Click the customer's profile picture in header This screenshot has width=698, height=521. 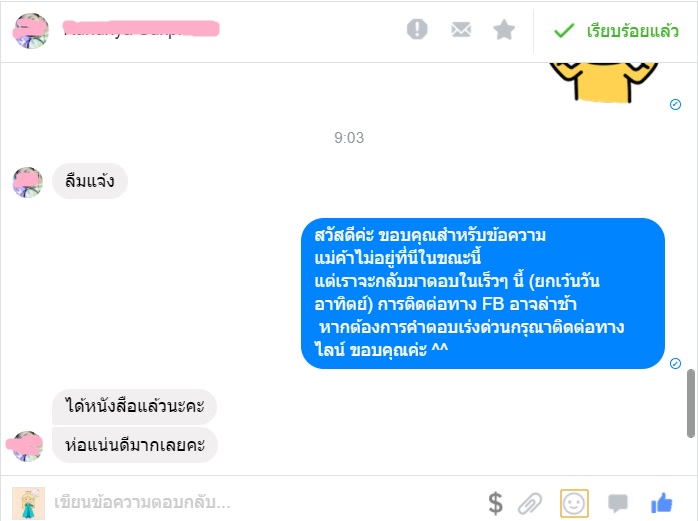[x=31, y=30]
